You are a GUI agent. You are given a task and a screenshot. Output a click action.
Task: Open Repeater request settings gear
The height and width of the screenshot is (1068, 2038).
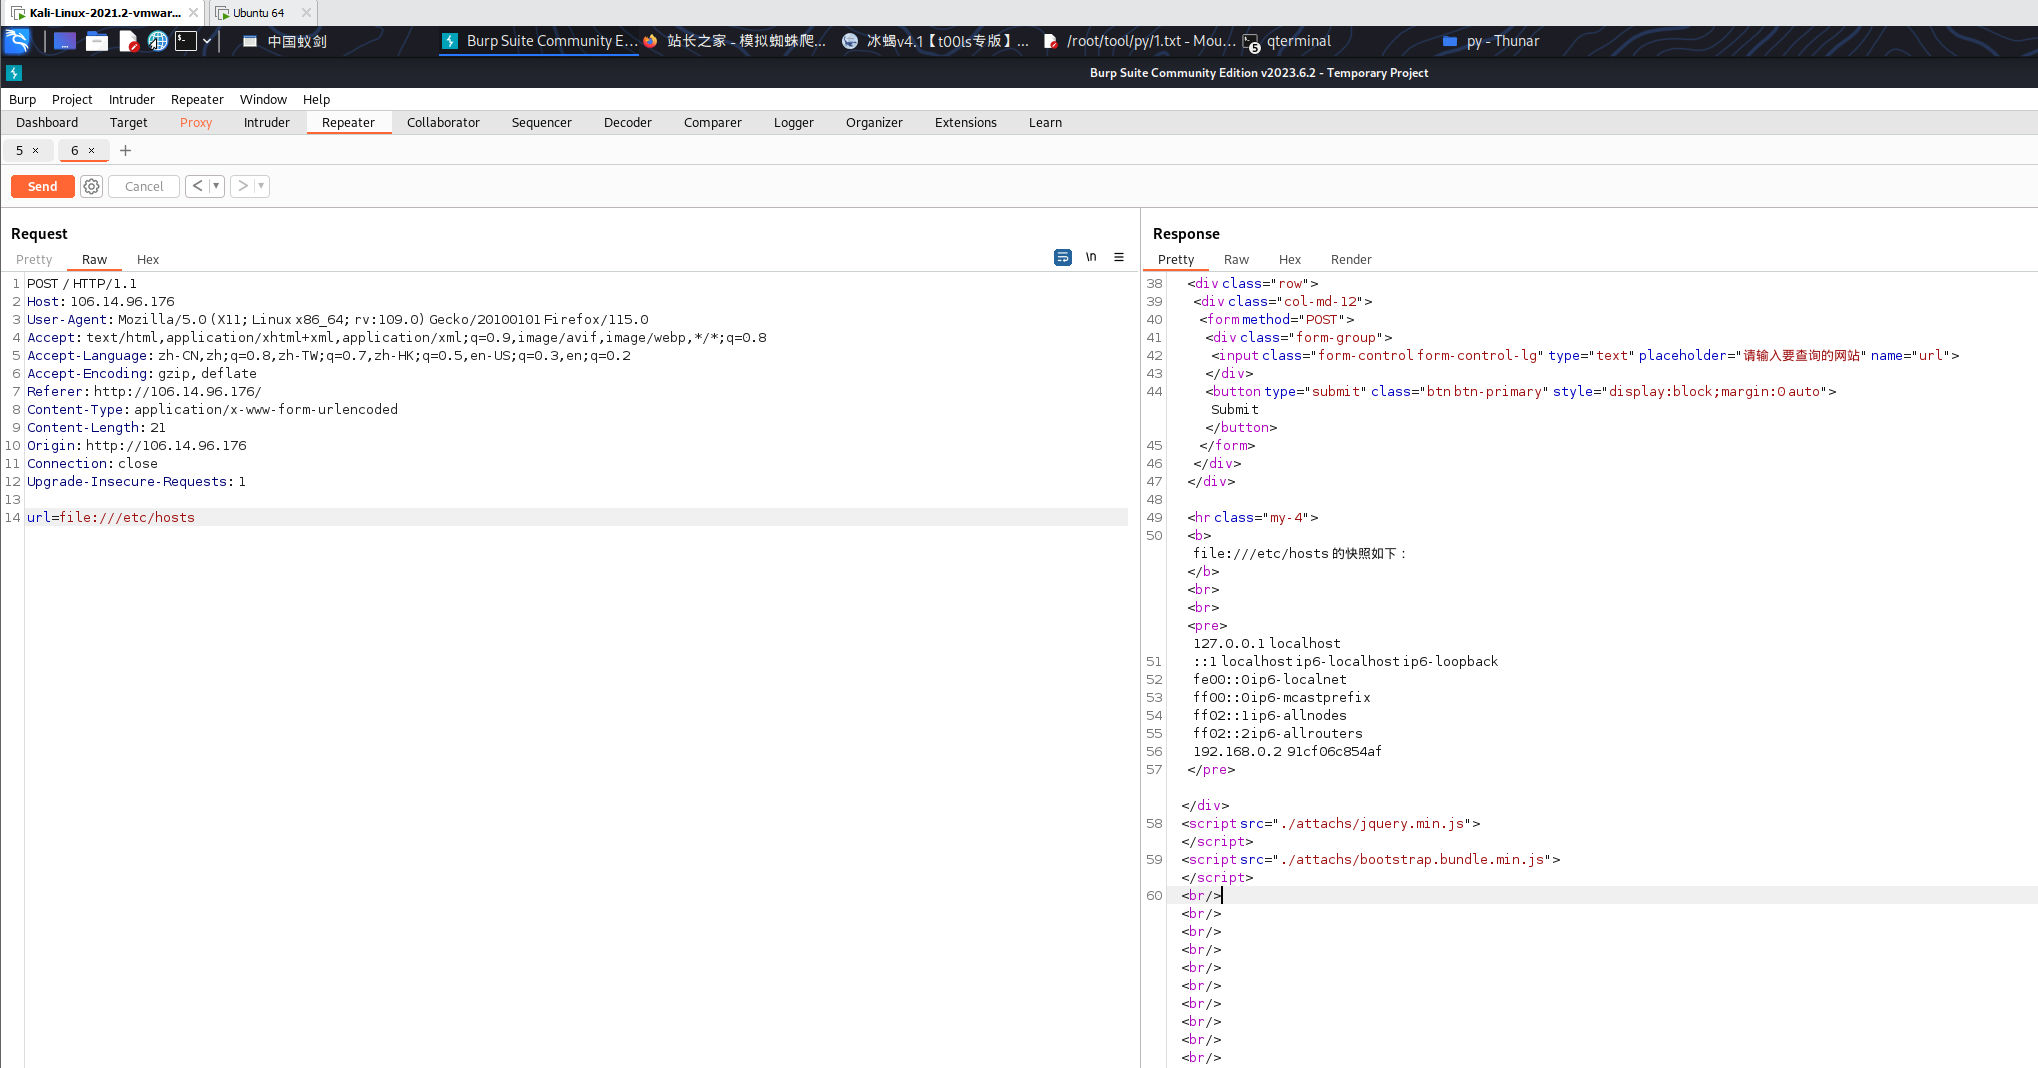click(91, 186)
